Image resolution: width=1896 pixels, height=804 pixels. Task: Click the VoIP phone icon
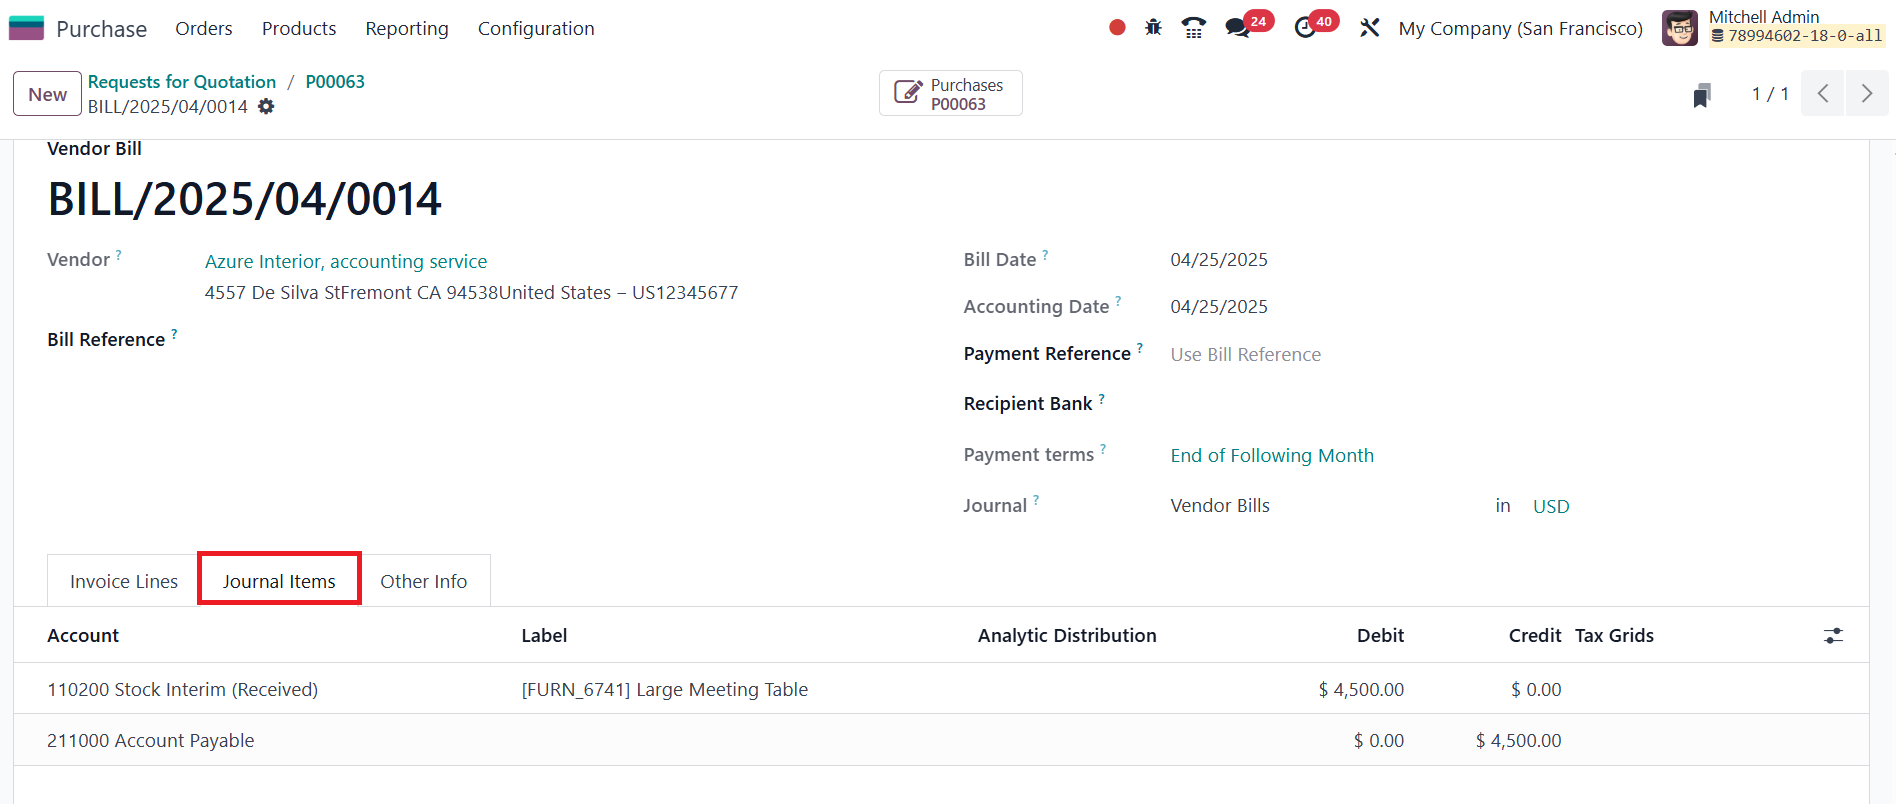1193,28
